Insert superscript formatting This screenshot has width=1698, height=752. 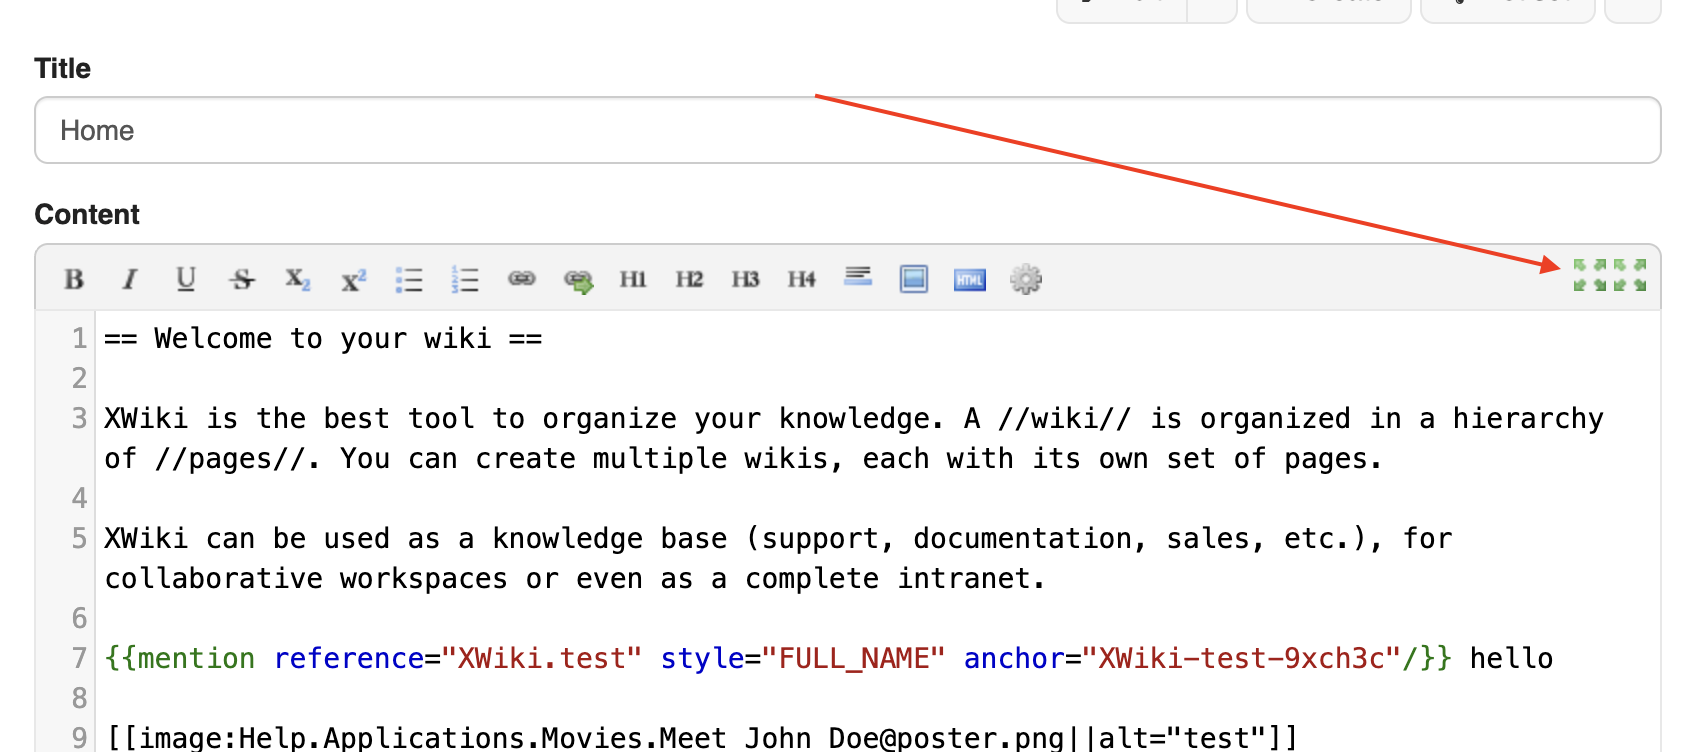click(x=354, y=280)
